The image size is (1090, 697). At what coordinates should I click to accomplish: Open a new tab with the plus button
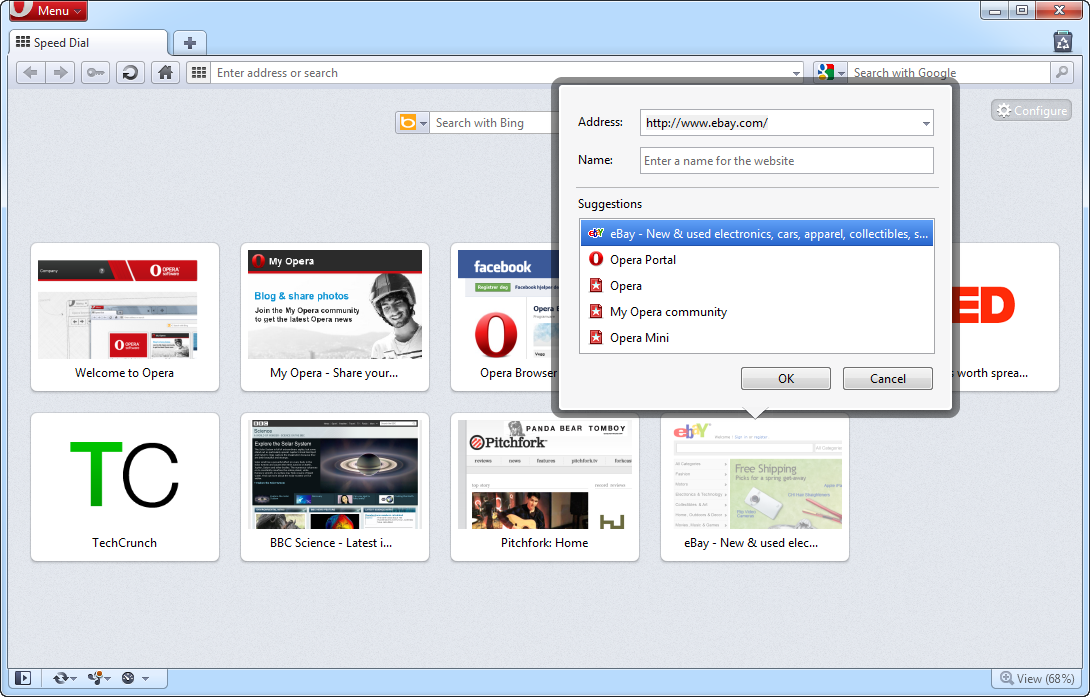click(x=189, y=43)
